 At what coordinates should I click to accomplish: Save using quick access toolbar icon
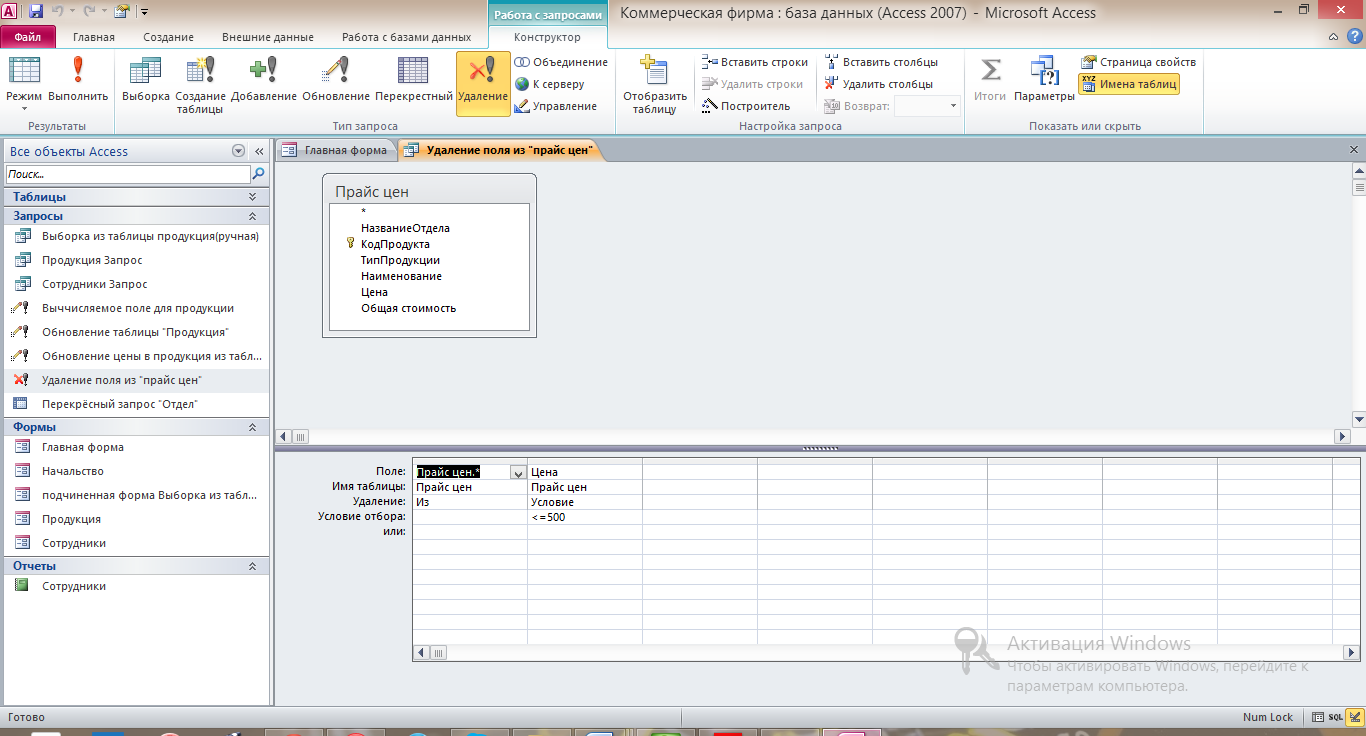click(36, 12)
